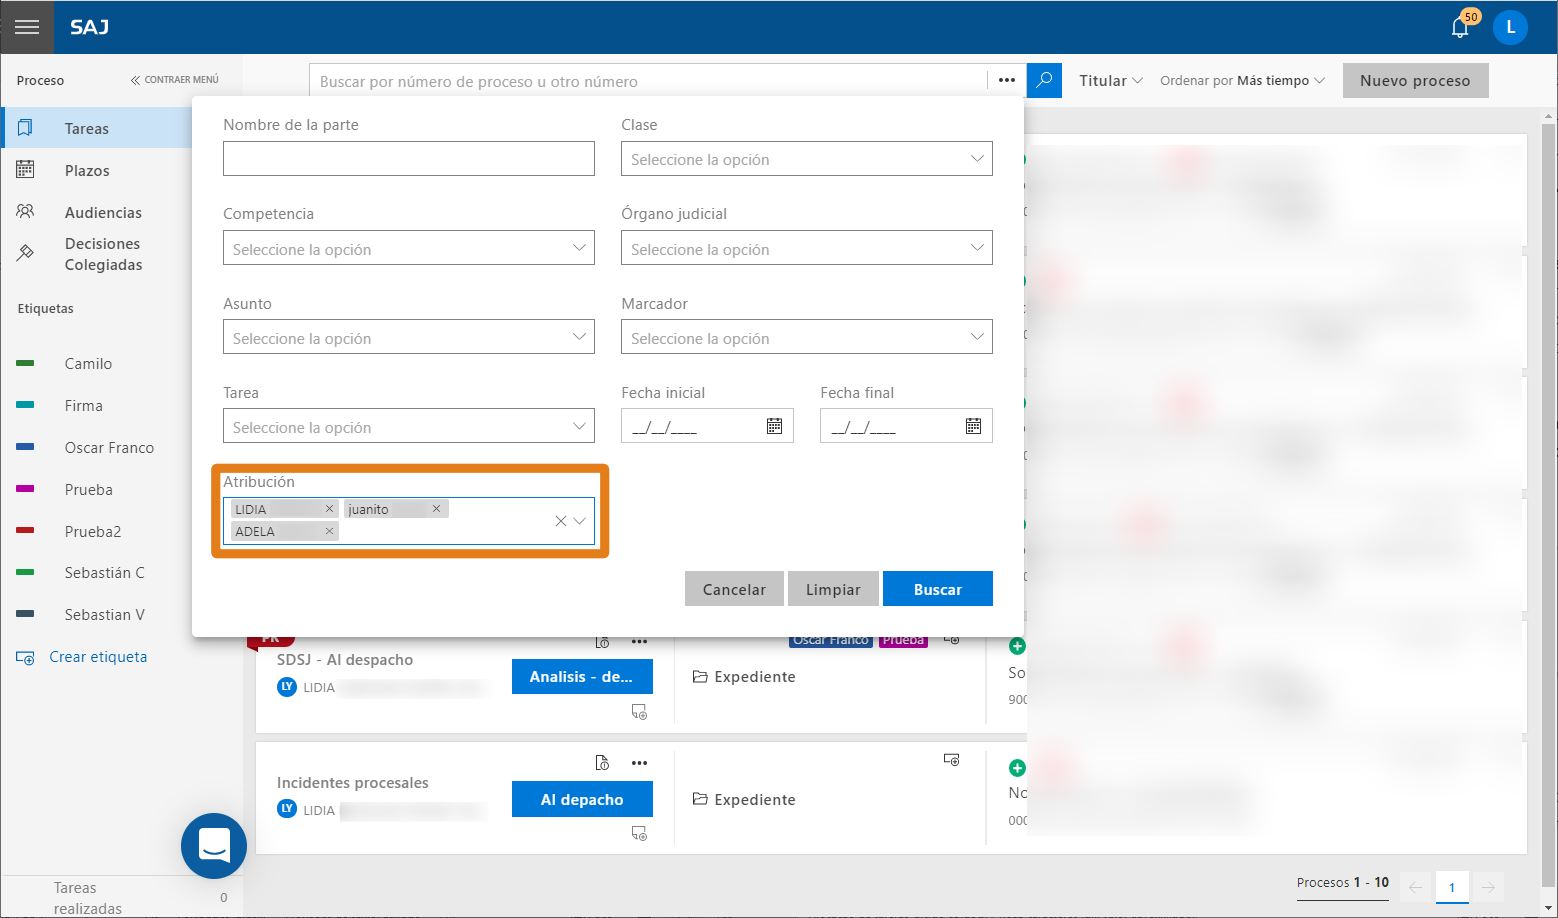
Task: Add label icon below Al depacho button
Action: point(639,833)
